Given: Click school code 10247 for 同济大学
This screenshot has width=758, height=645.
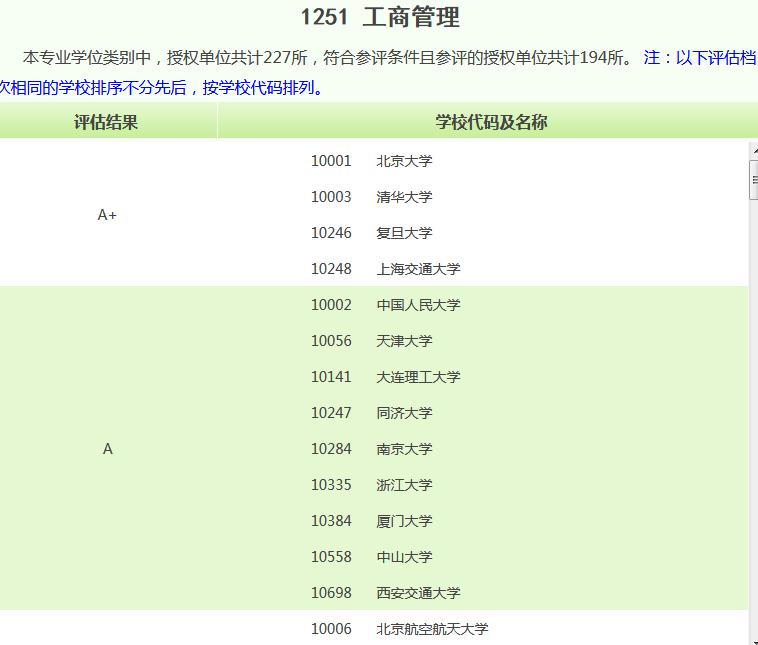Looking at the screenshot, I should (331, 413).
